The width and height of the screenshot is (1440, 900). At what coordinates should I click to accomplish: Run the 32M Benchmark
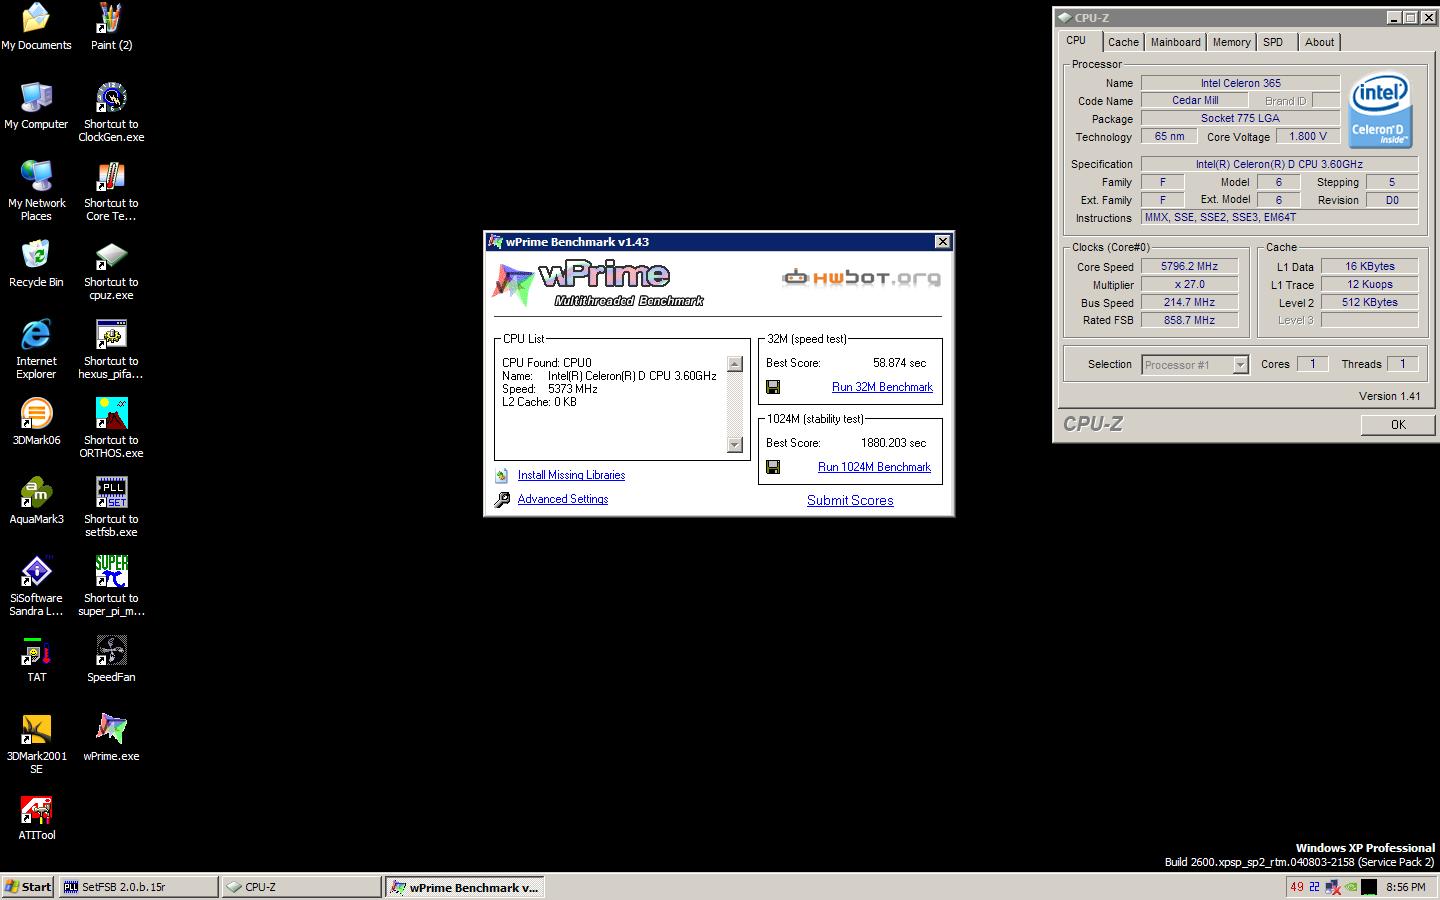click(x=882, y=387)
